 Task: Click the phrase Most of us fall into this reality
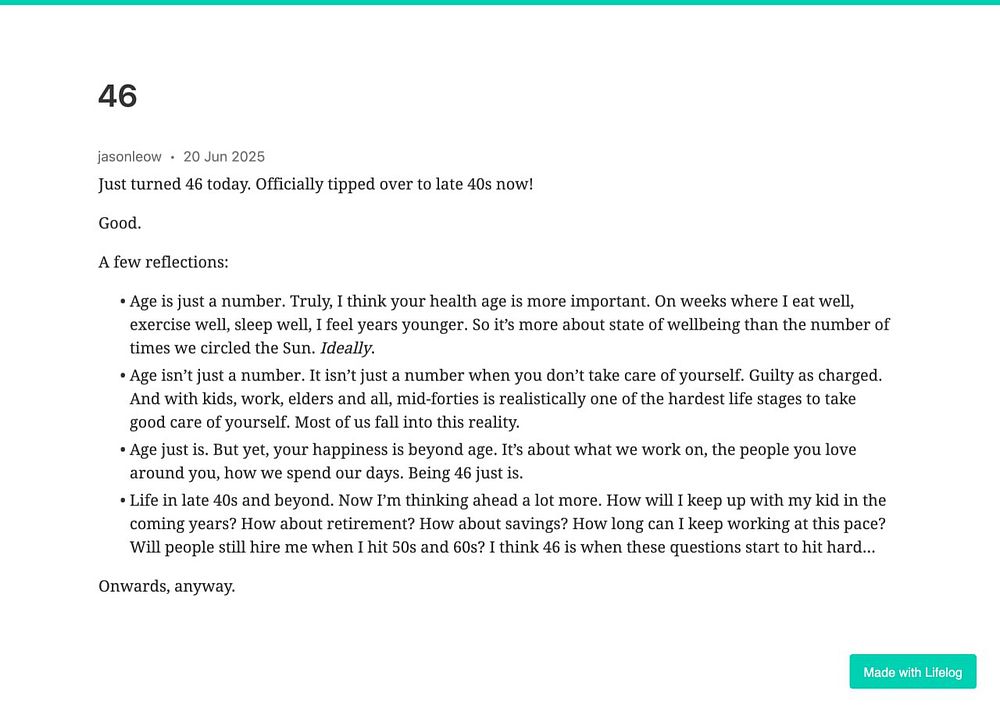(407, 422)
